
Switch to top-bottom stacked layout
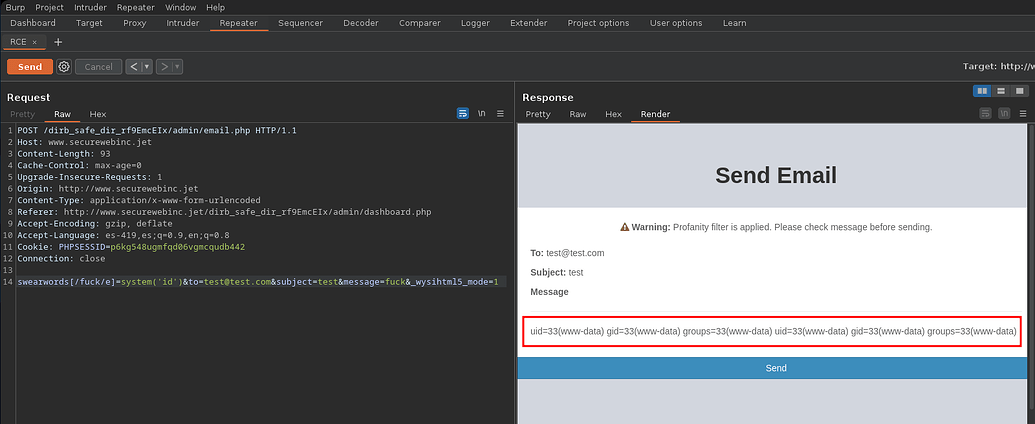coord(1001,91)
